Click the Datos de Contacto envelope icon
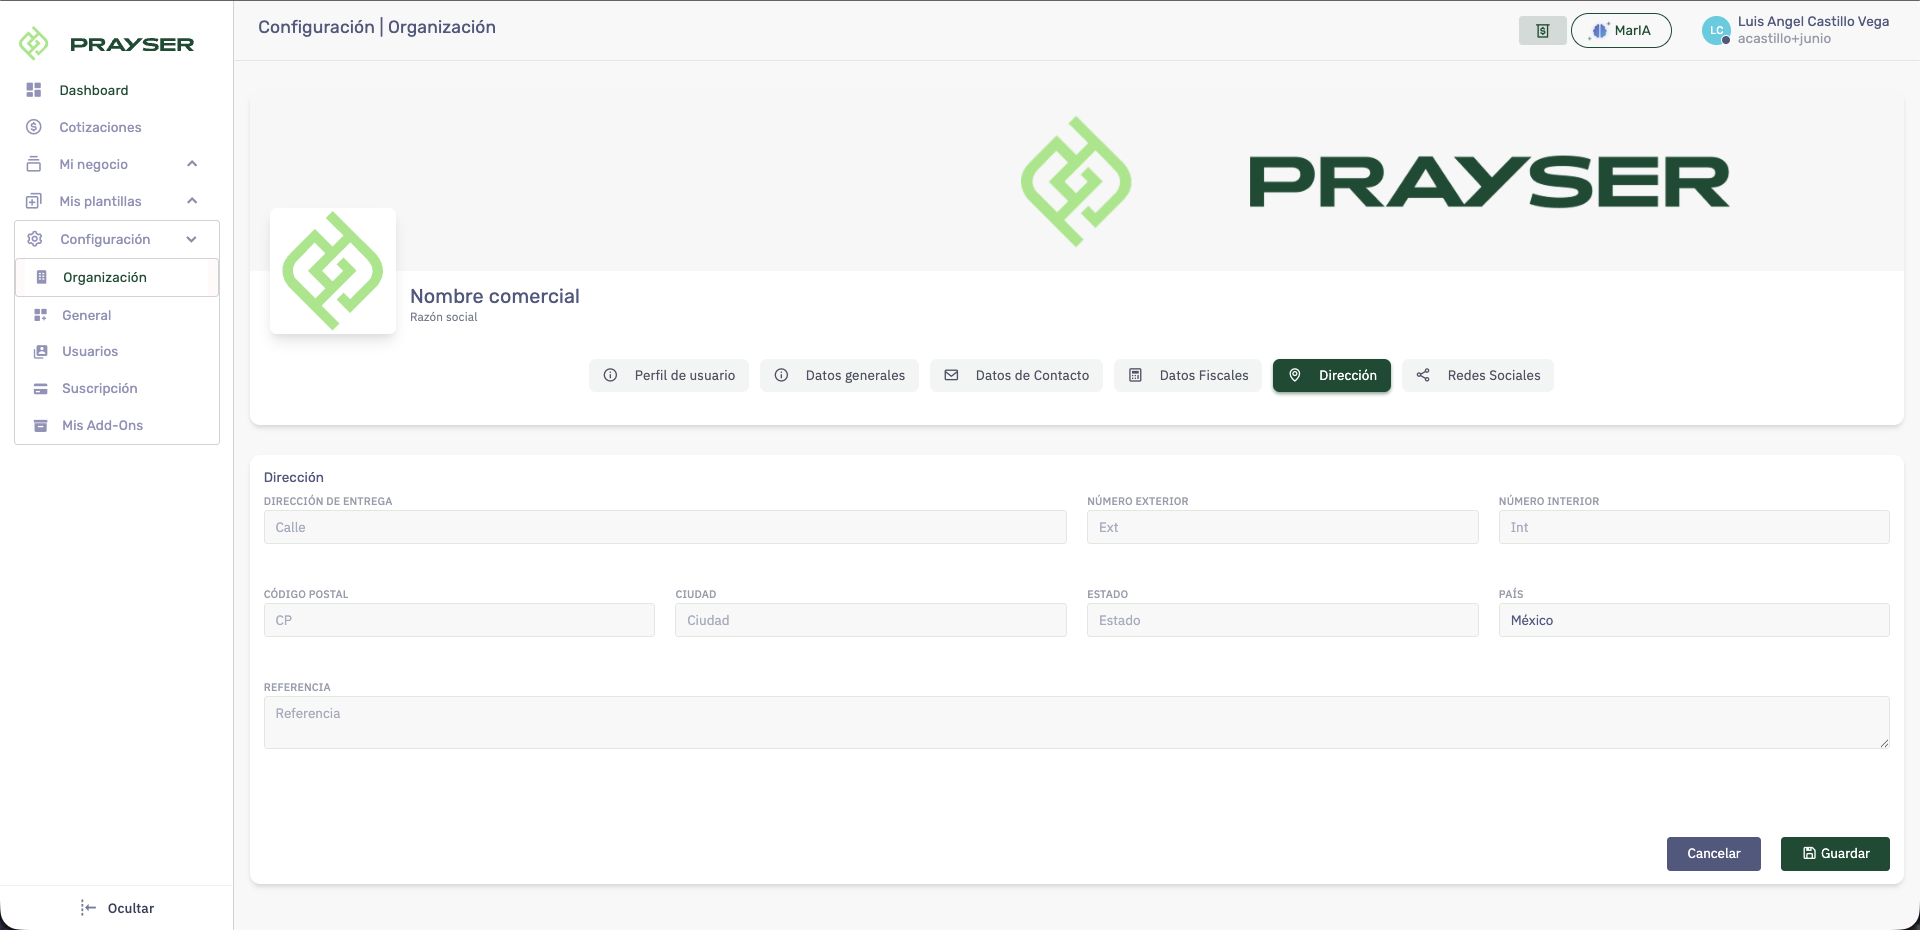 click(952, 375)
